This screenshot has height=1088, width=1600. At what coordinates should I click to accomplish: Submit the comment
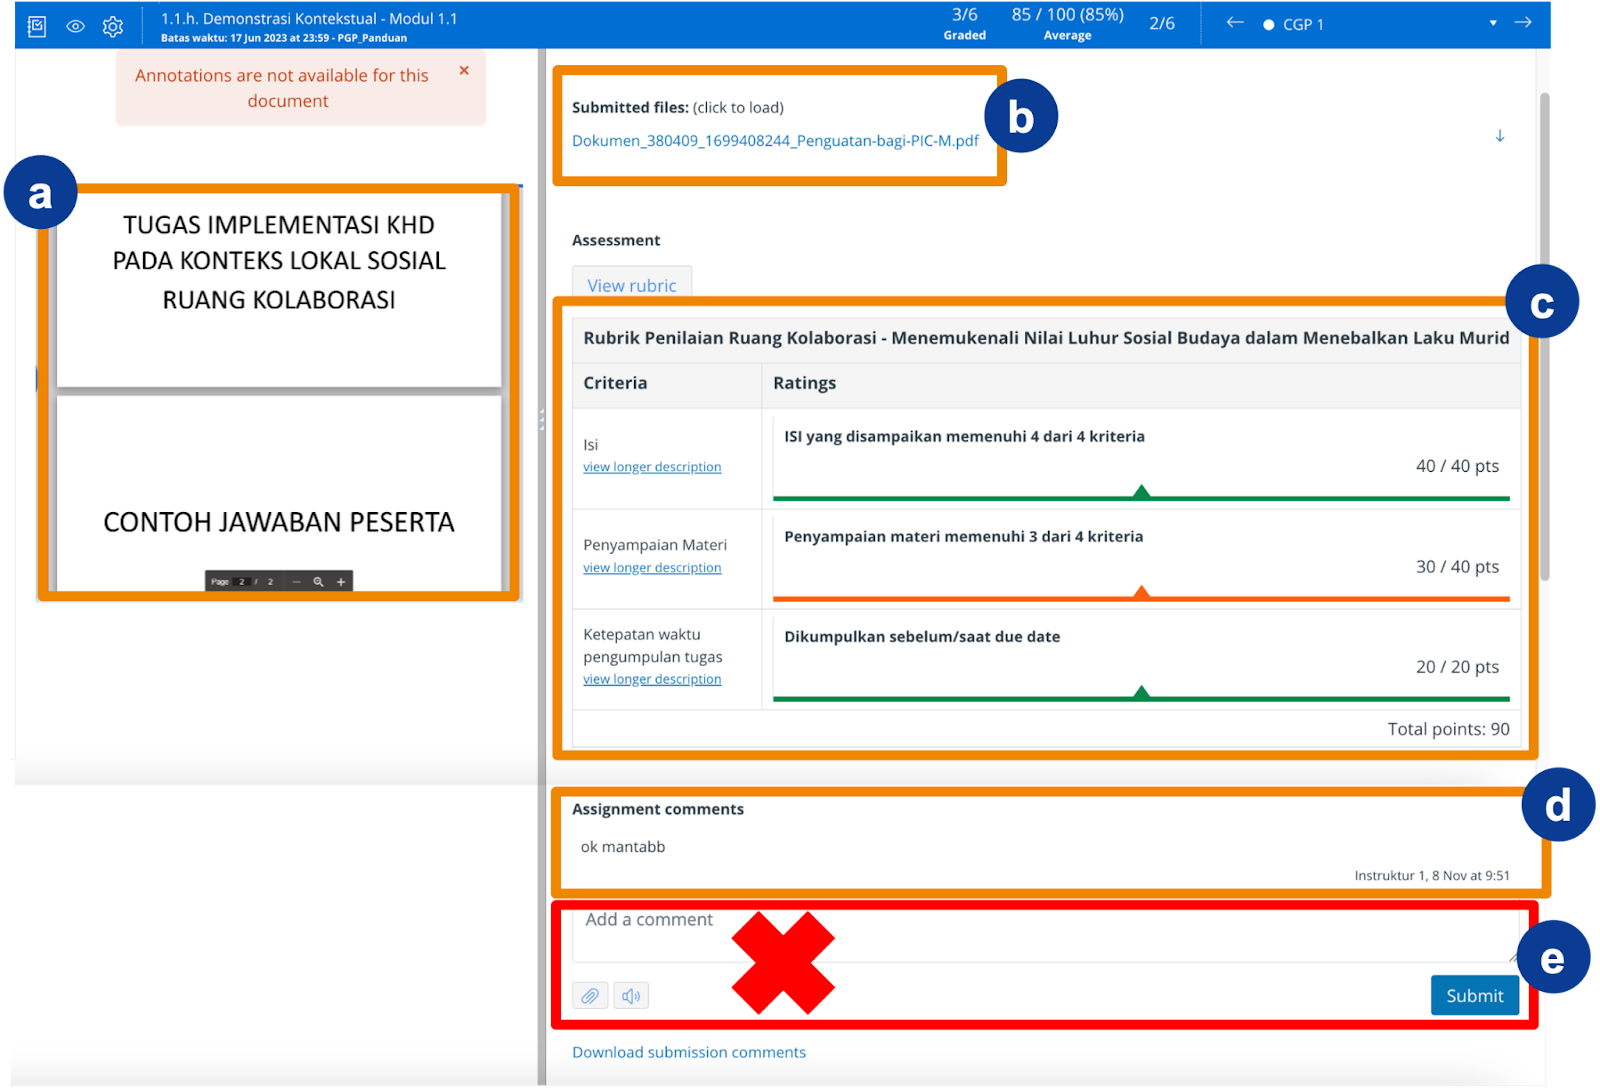pos(1475,996)
